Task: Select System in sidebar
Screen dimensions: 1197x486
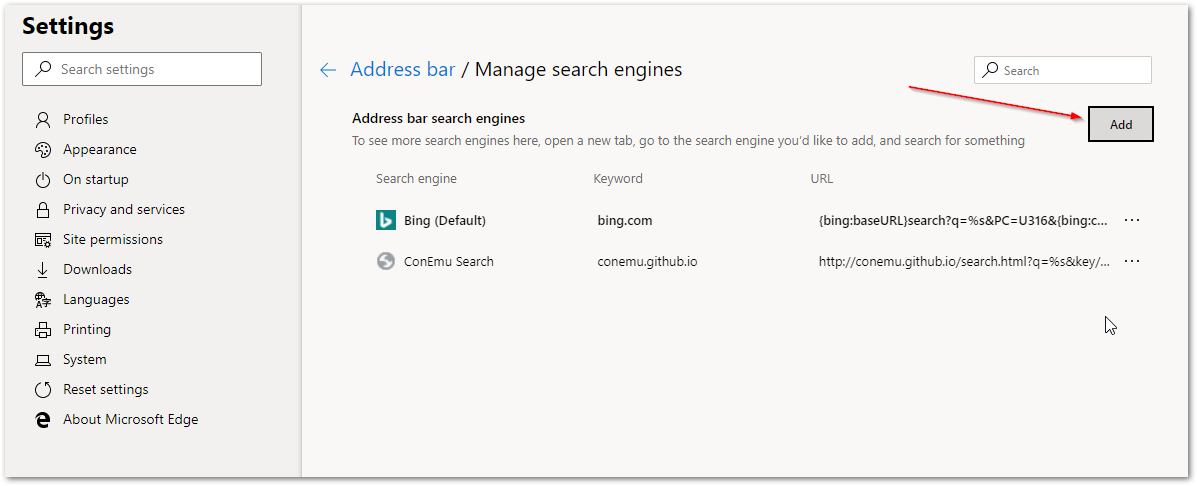Action: click(x=85, y=360)
